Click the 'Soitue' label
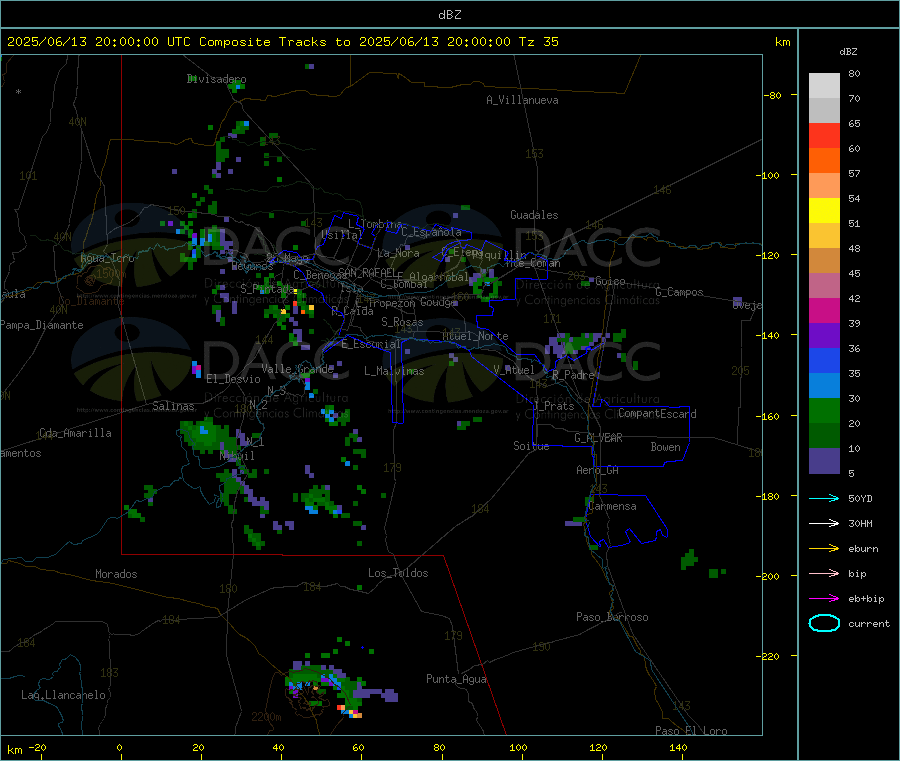The image size is (900, 761). point(531,446)
